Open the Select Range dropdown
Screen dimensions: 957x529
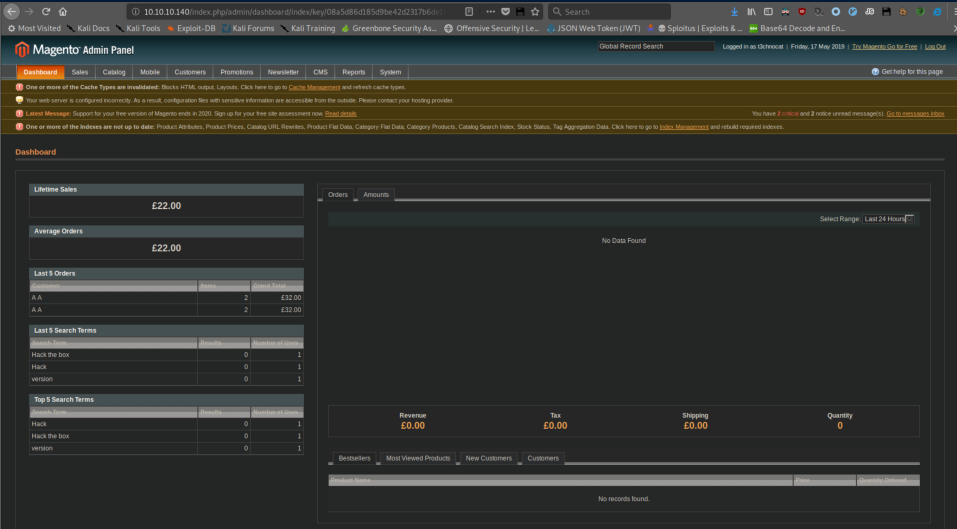click(888, 219)
